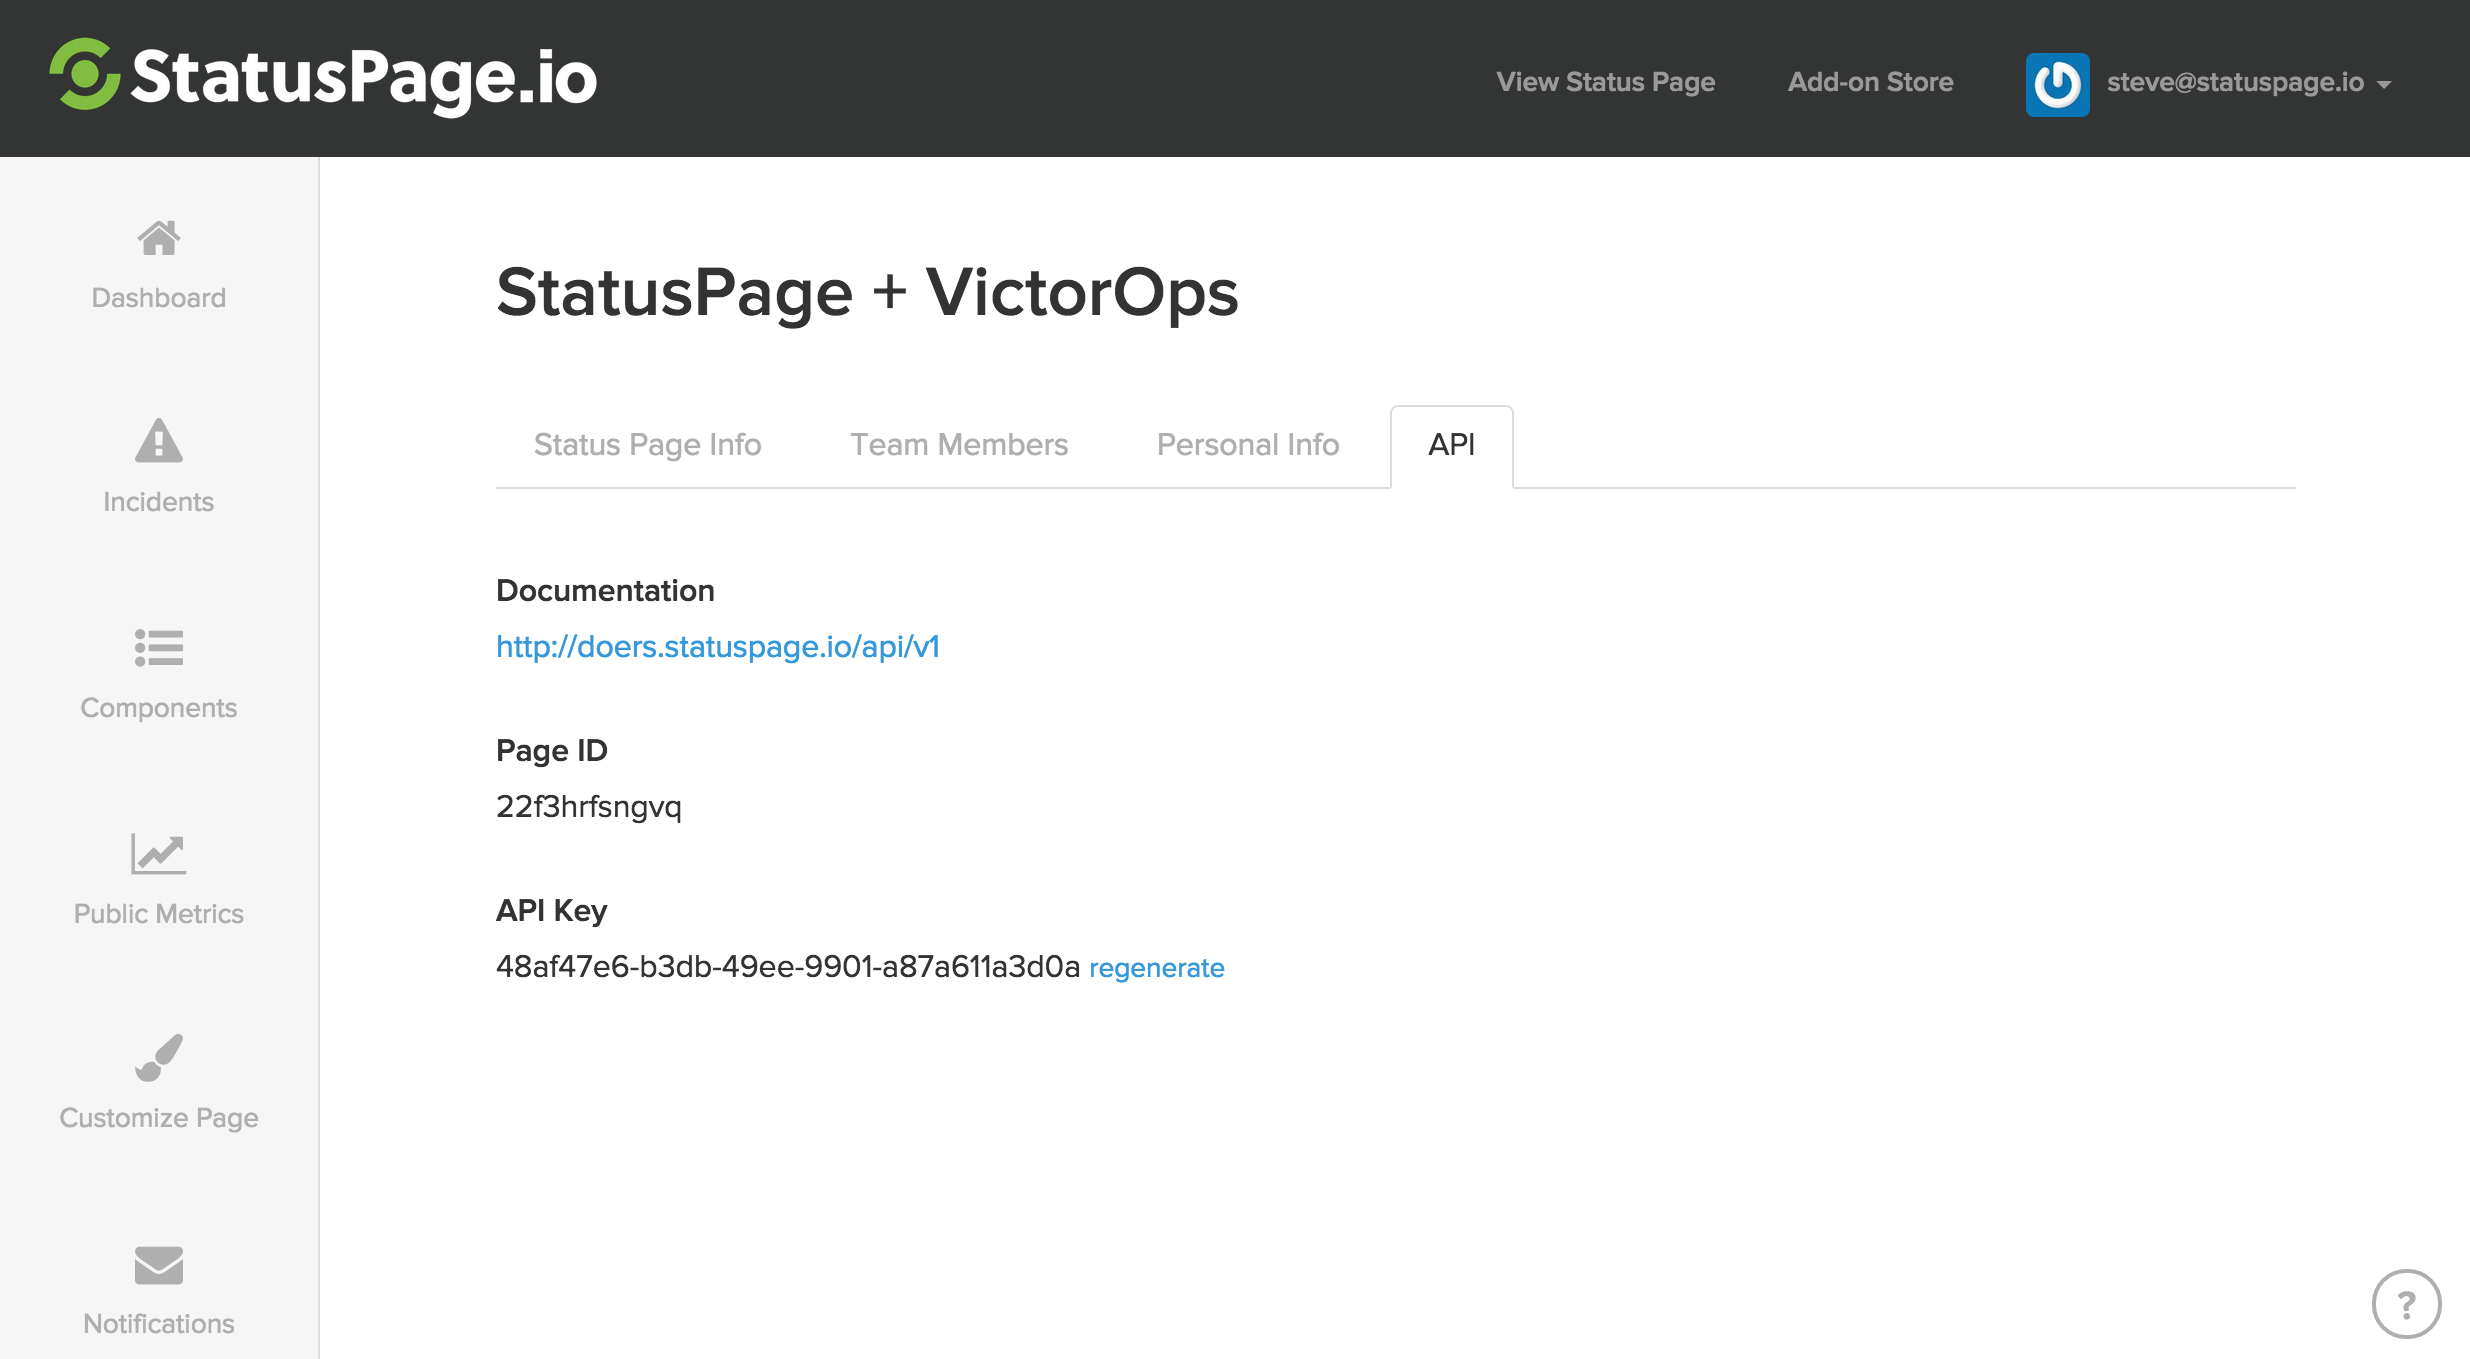2470x1359 pixels.
Task: Click the steve@statuspage.io email text
Action: (2236, 82)
